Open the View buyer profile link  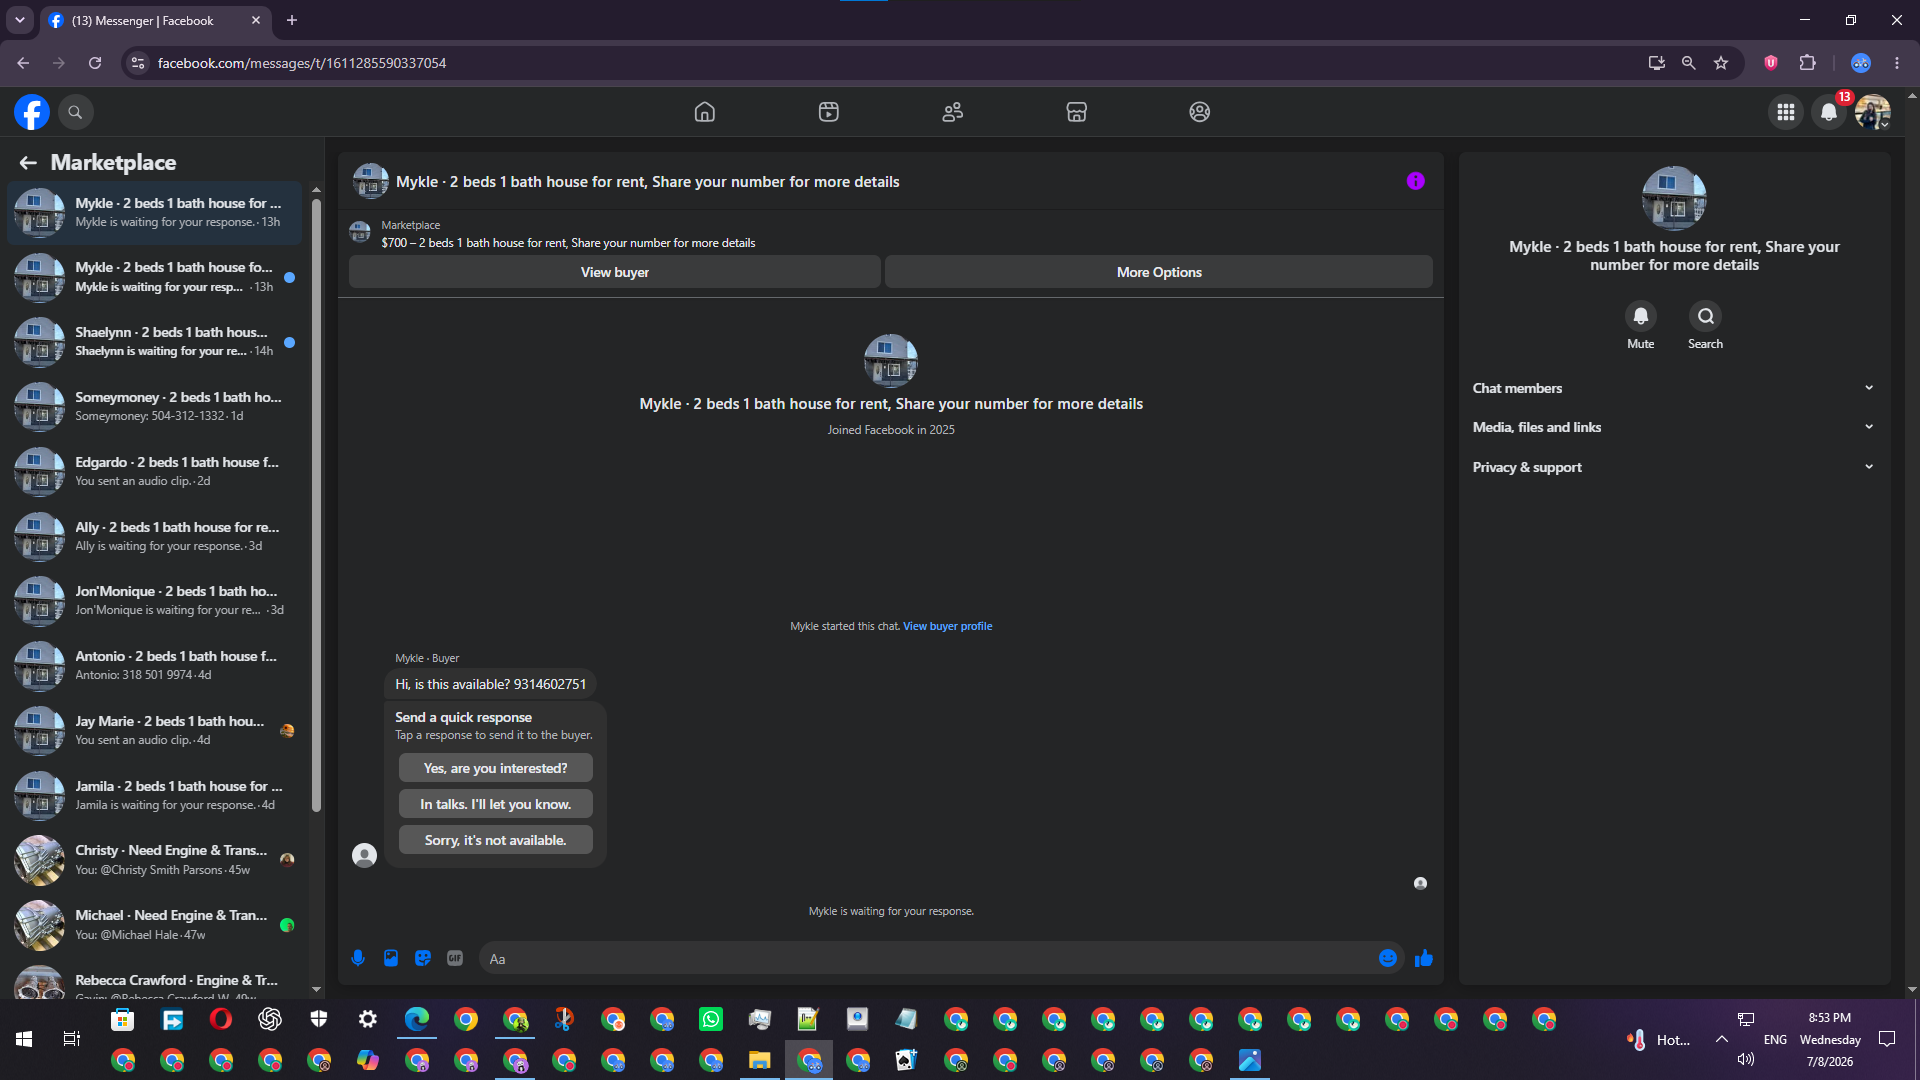[x=948, y=626]
